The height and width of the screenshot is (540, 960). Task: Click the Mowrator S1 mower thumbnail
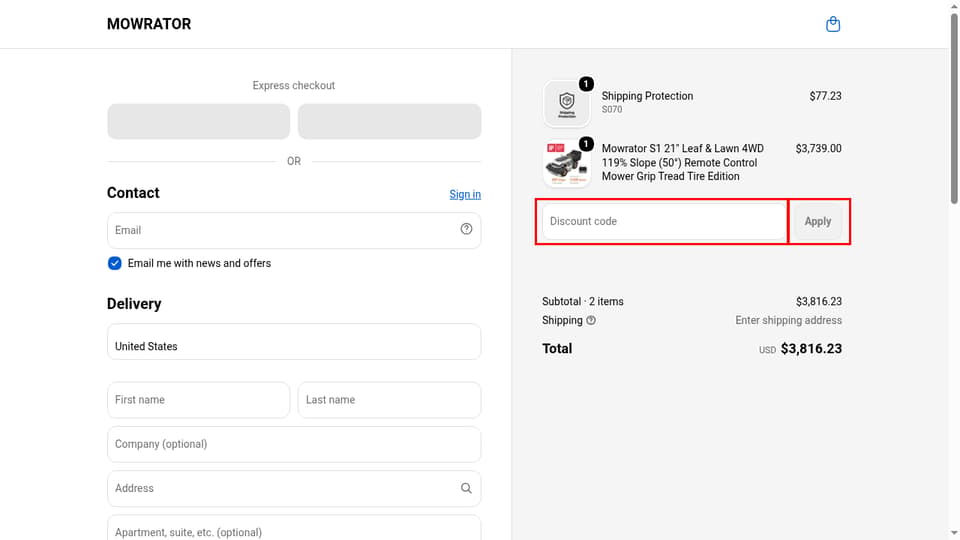[567, 162]
